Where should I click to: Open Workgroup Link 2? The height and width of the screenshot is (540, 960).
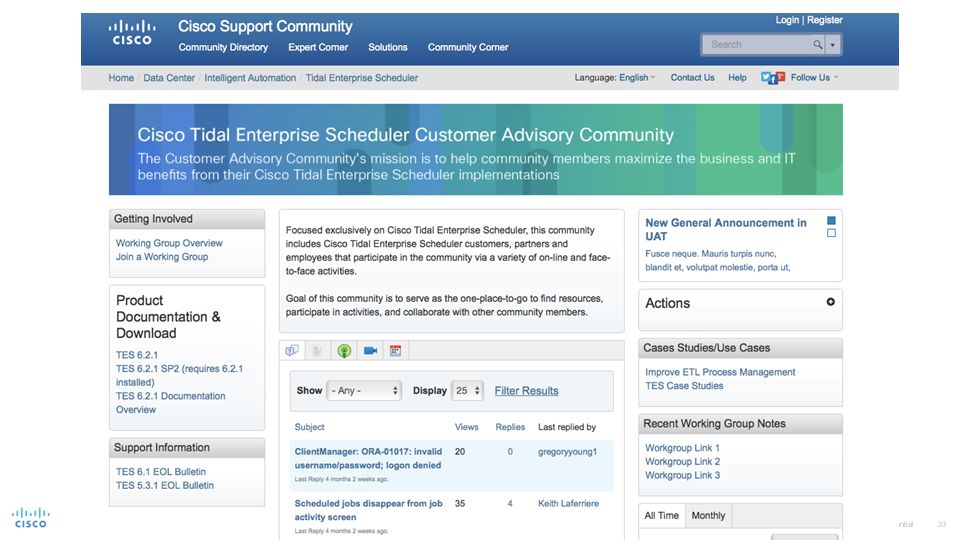[682, 462]
